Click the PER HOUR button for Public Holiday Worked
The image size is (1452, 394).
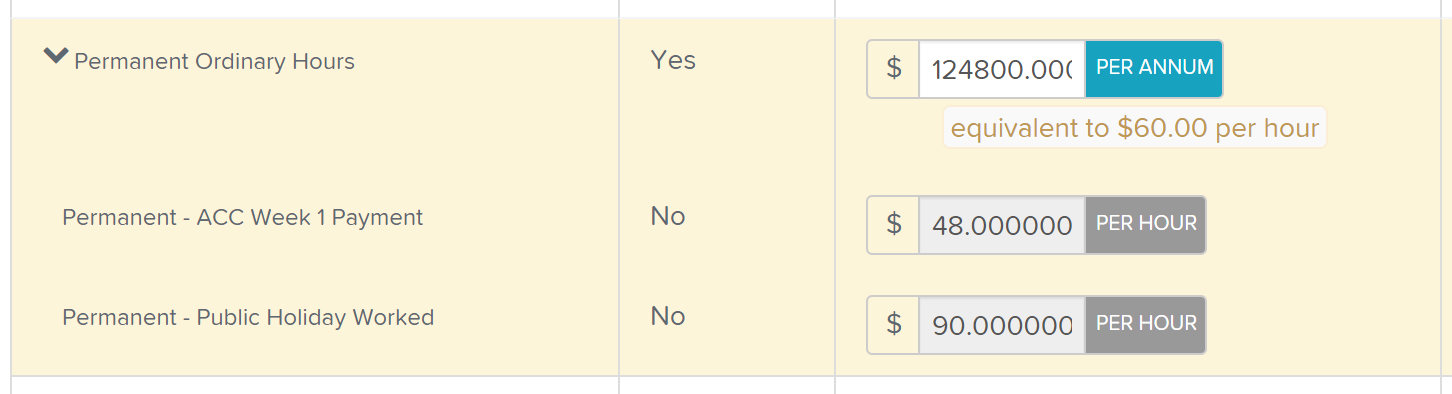click(x=1146, y=325)
